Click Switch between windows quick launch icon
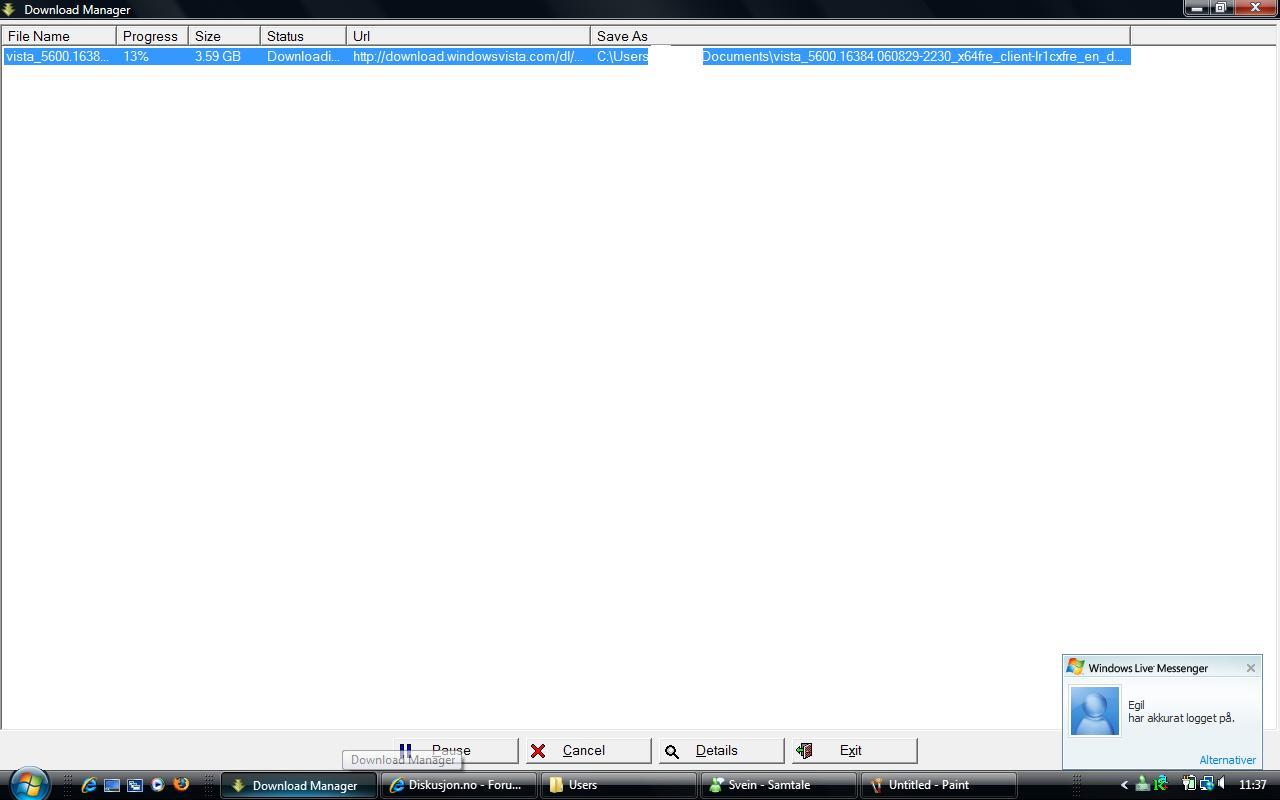Screen dimensions: 1280x800 [135, 785]
